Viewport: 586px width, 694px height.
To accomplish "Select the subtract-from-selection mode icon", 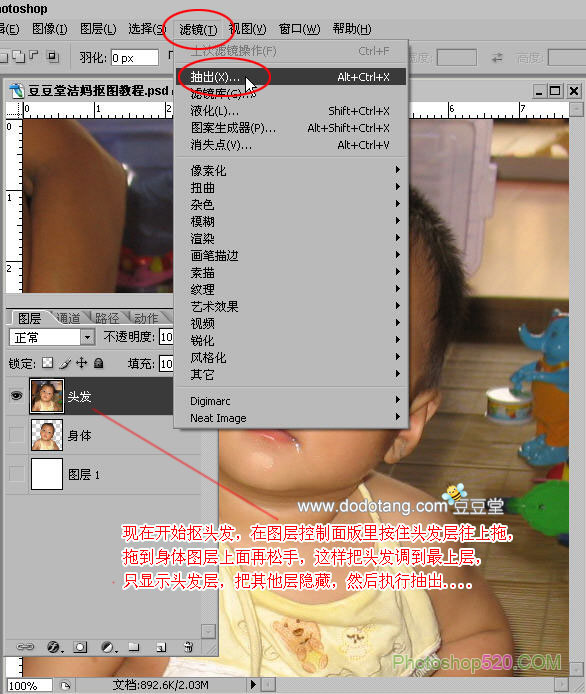I will (34, 56).
